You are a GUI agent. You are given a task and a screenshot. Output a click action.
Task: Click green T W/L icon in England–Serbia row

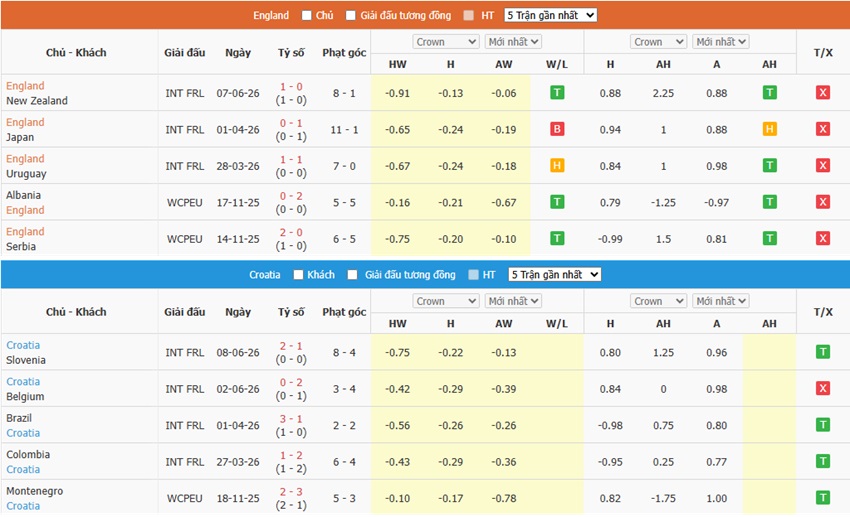[x=557, y=238]
